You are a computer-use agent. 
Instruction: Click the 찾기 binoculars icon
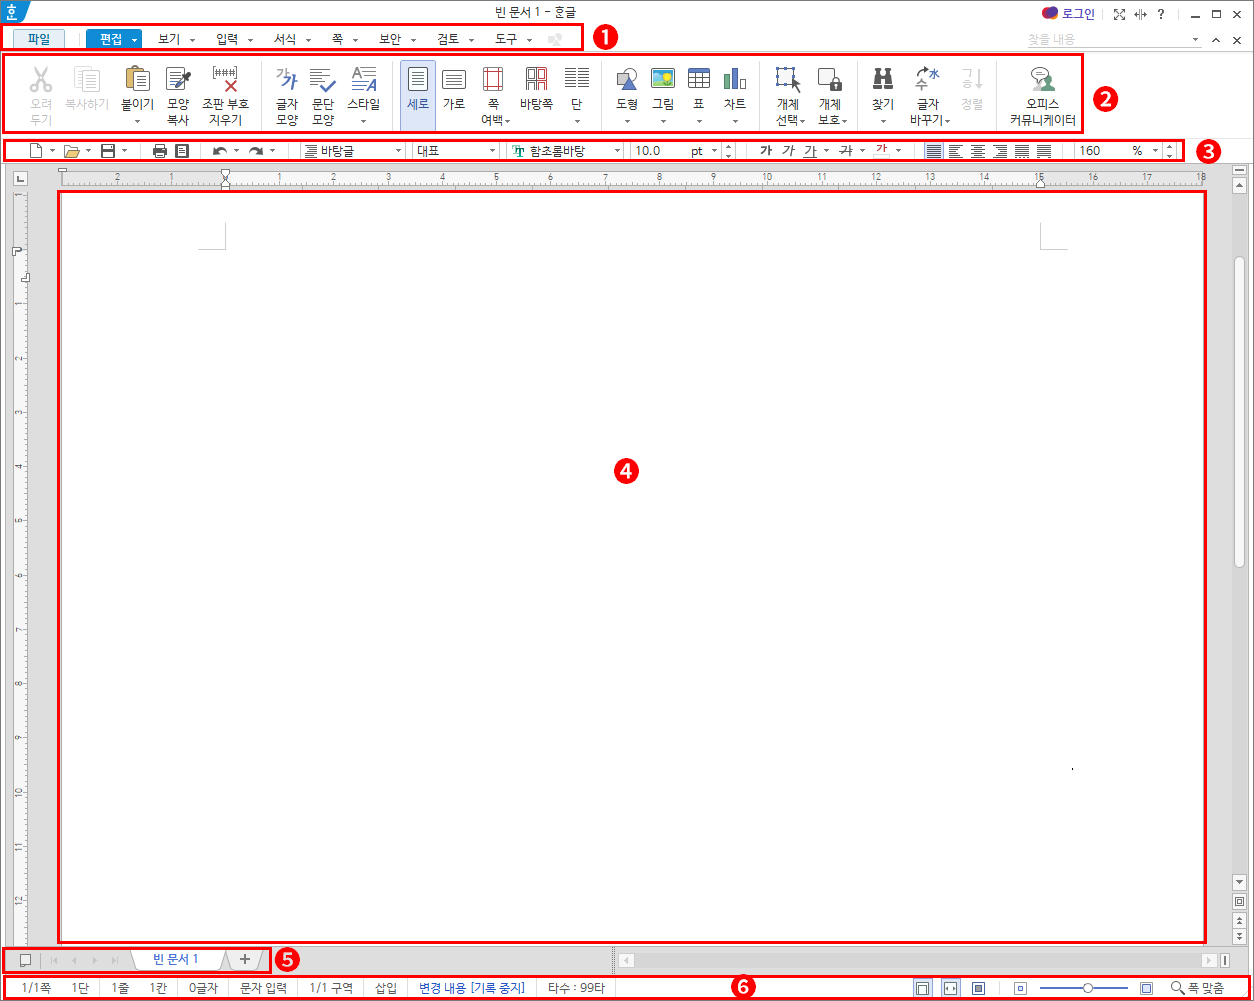883,79
